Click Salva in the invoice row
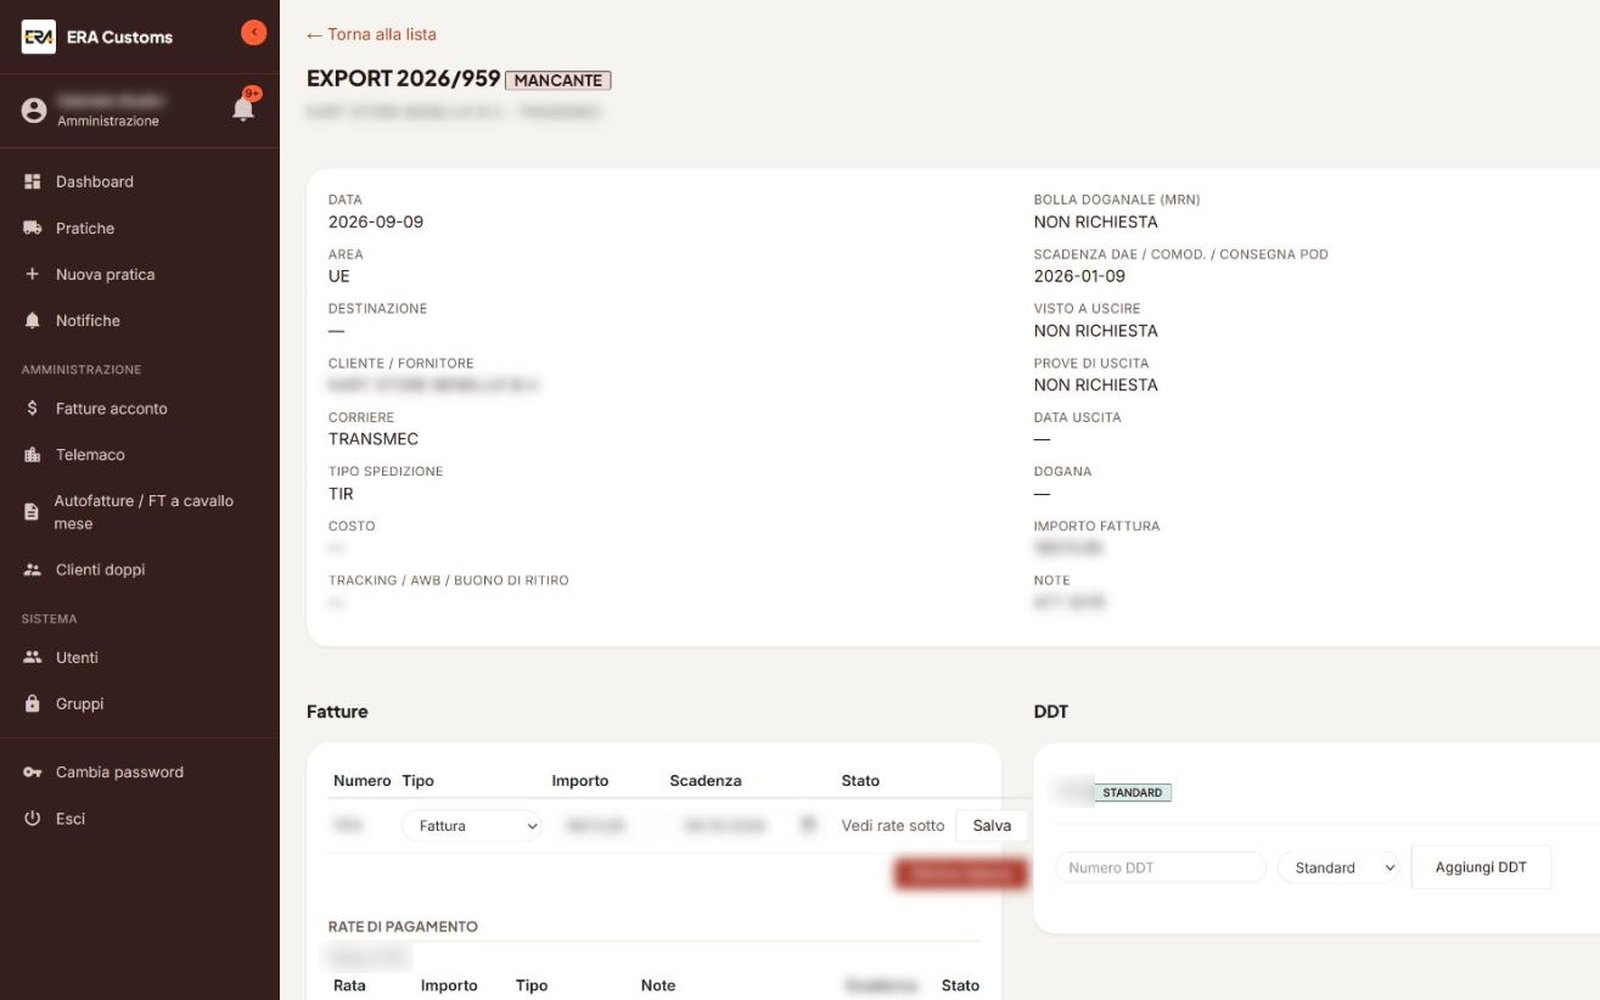Viewport: 1600px width, 1000px height. (x=991, y=825)
